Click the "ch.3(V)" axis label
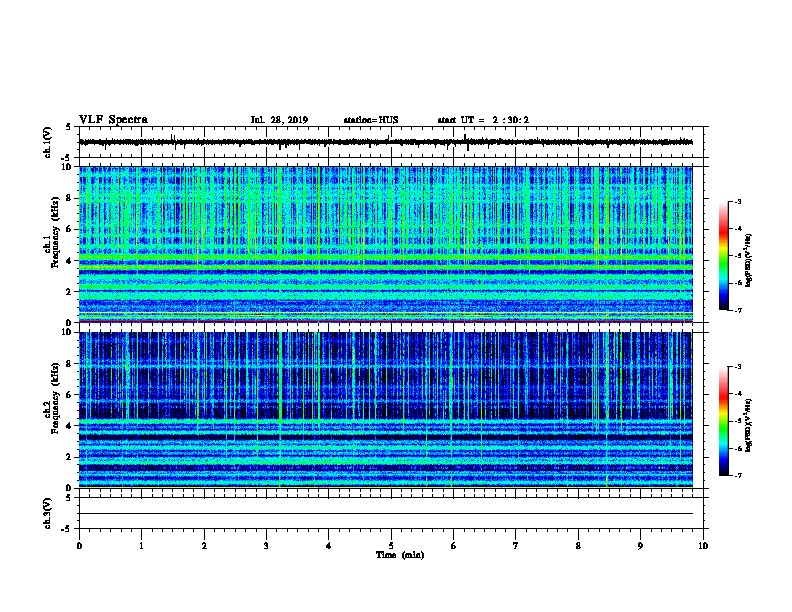Screen dimensions: 792x612 coord(47,513)
